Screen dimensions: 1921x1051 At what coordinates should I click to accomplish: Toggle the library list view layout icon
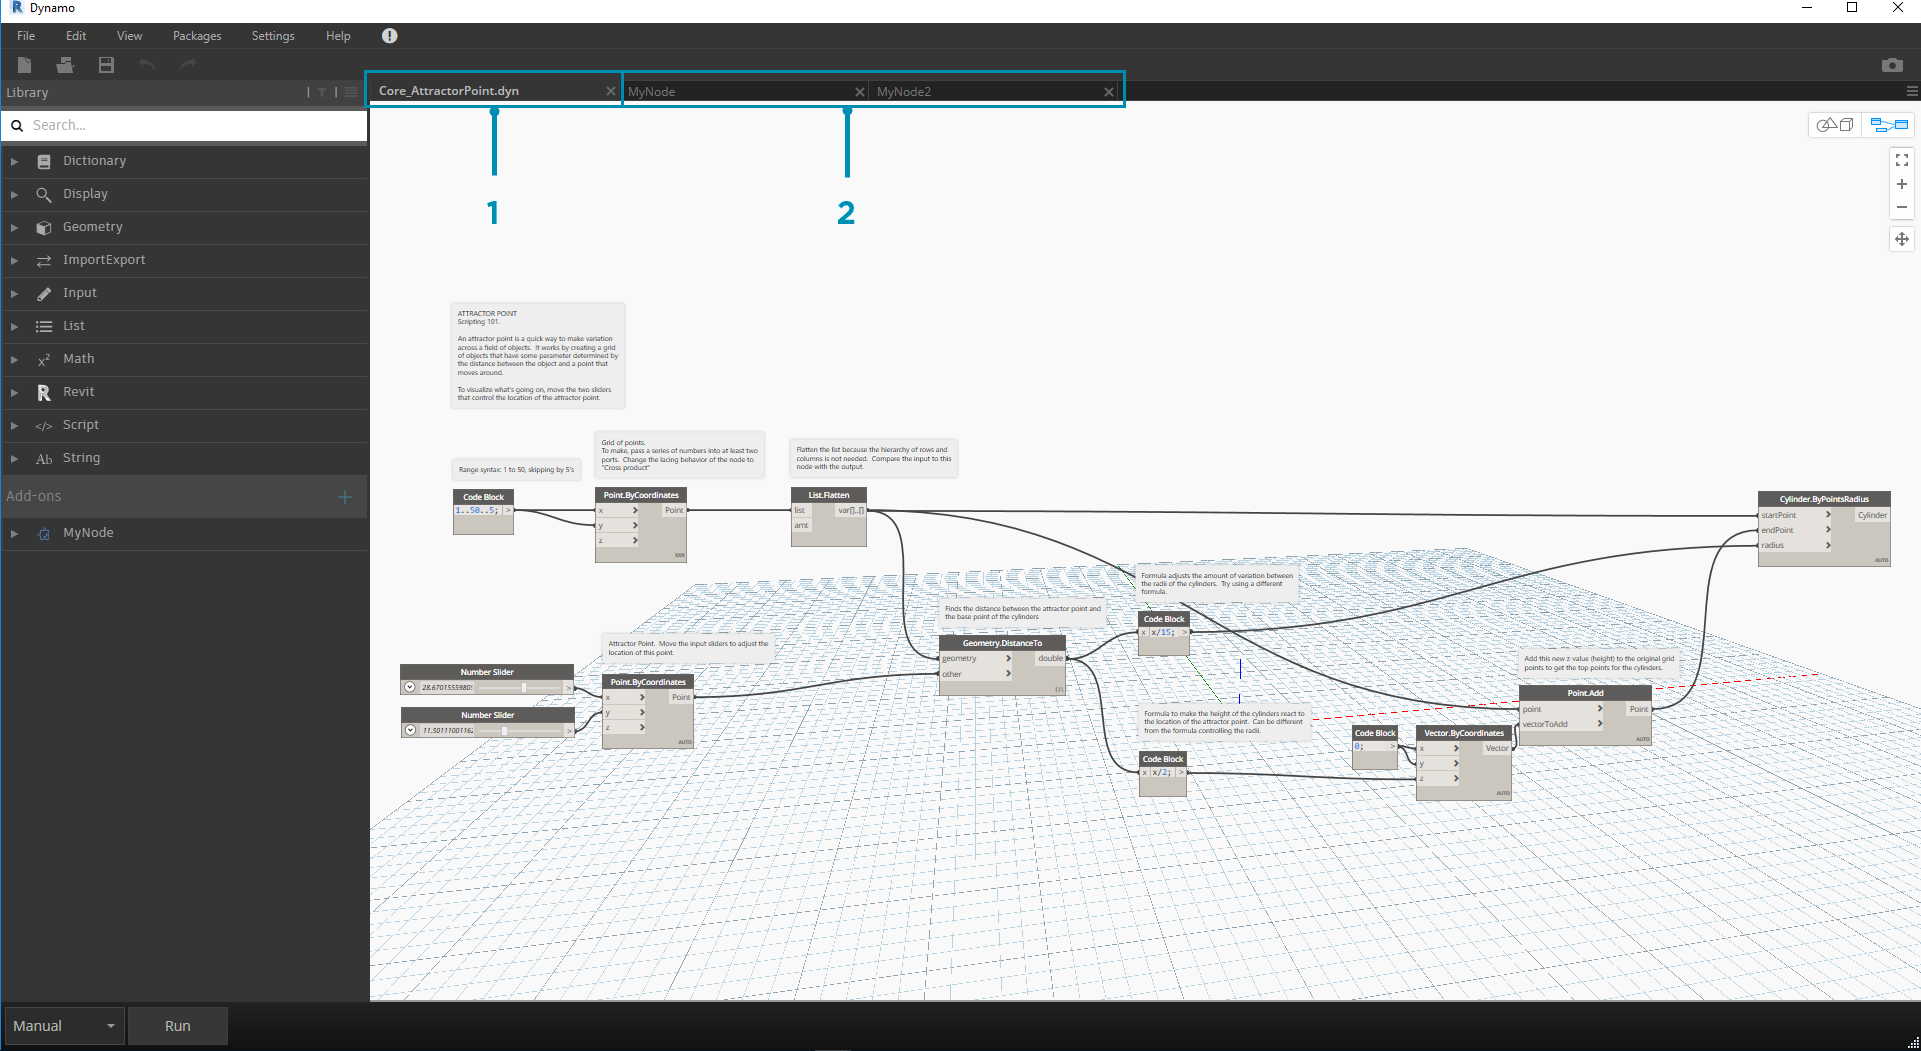351,92
